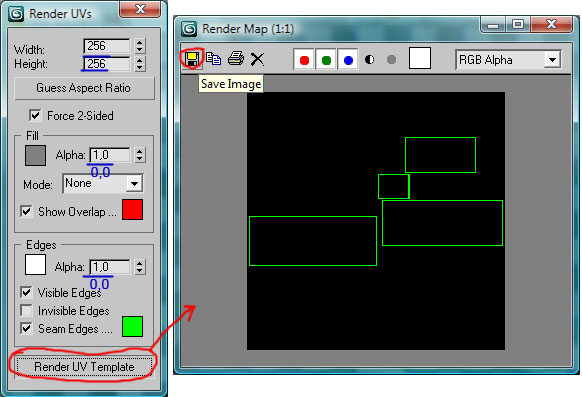This screenshot has width=582, height=397.
Task: Display the alpha channel
Action: pos(369,59)
